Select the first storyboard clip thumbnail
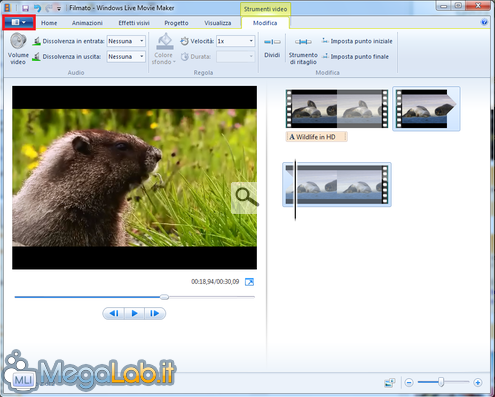The width and height of the screenshot is (495, 397). (x=337, y=109)
